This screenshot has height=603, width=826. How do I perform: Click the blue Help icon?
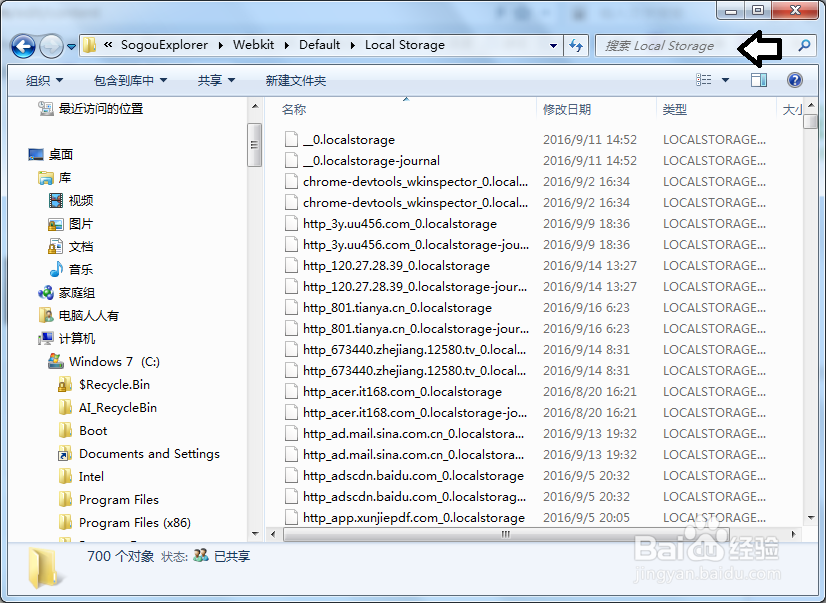point(794,80)
